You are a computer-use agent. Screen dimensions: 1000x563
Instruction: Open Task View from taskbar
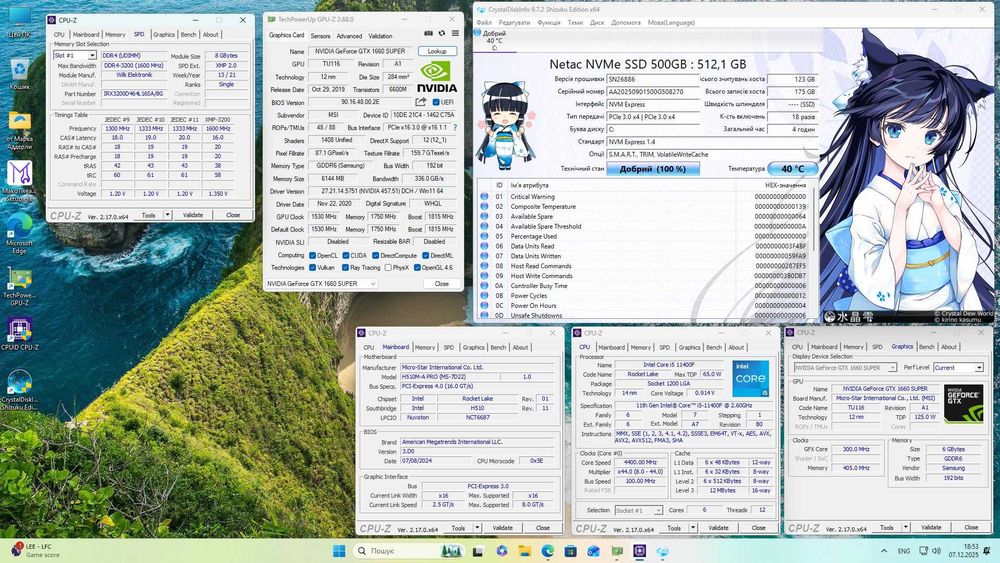(x=478, y=551)
